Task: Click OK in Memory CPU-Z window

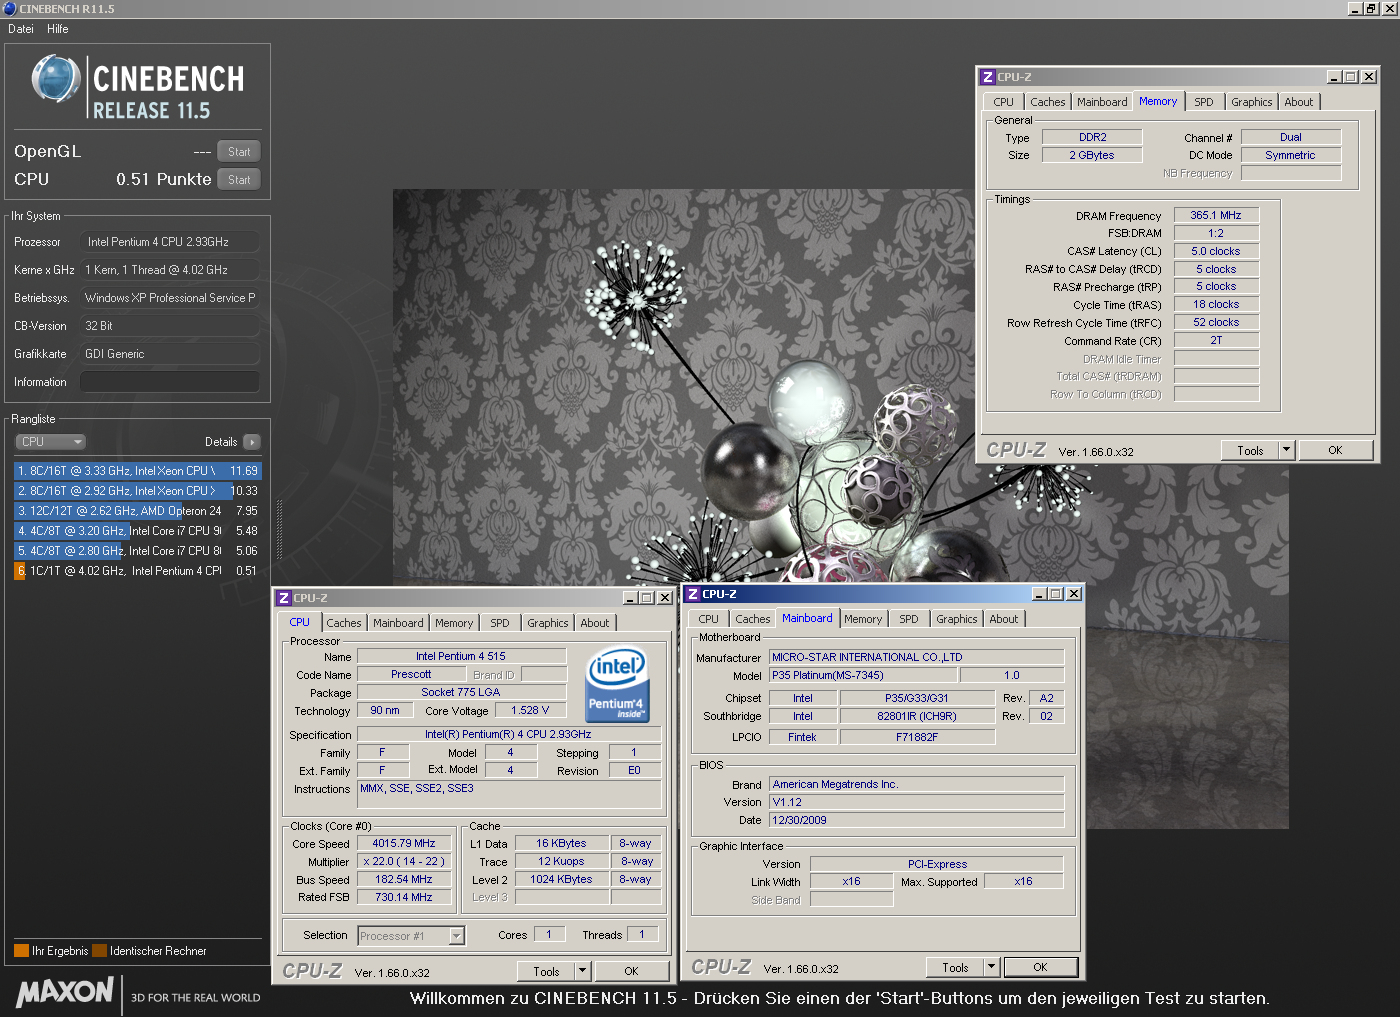Action: tap(1335, 451)
